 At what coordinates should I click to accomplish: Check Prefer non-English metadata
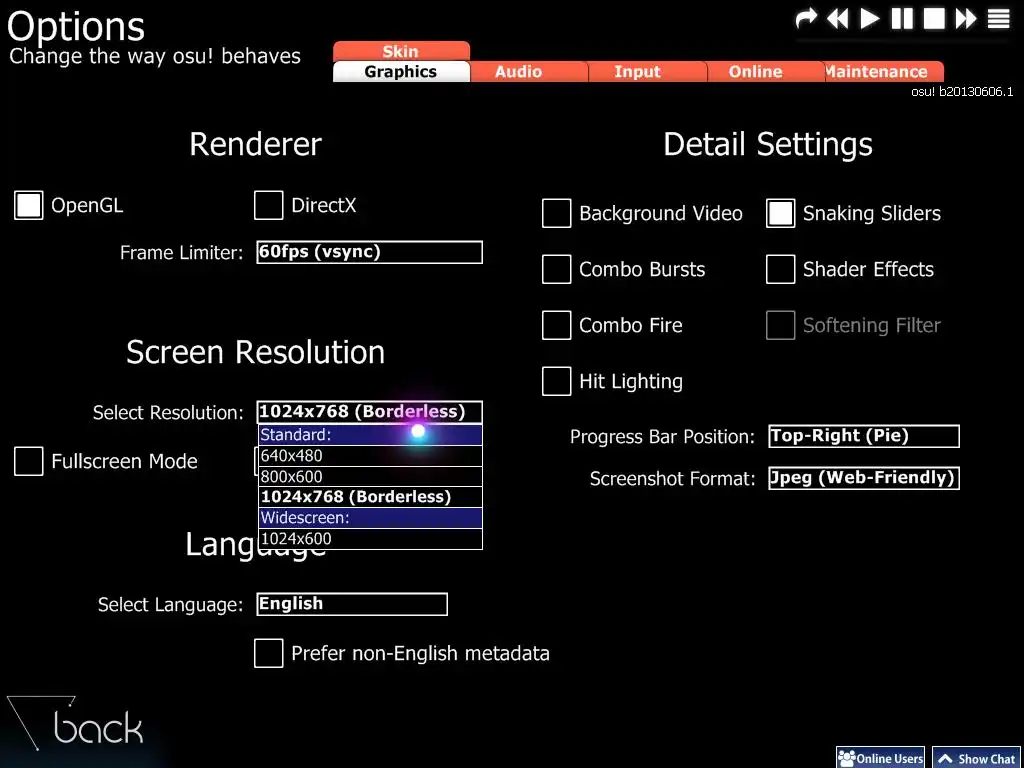(x=268, y=653)
